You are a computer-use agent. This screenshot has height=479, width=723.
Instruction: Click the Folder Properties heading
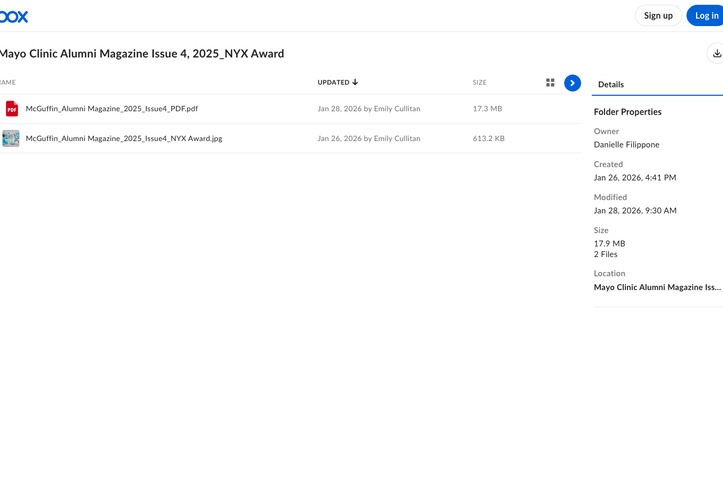coord(628,112)
